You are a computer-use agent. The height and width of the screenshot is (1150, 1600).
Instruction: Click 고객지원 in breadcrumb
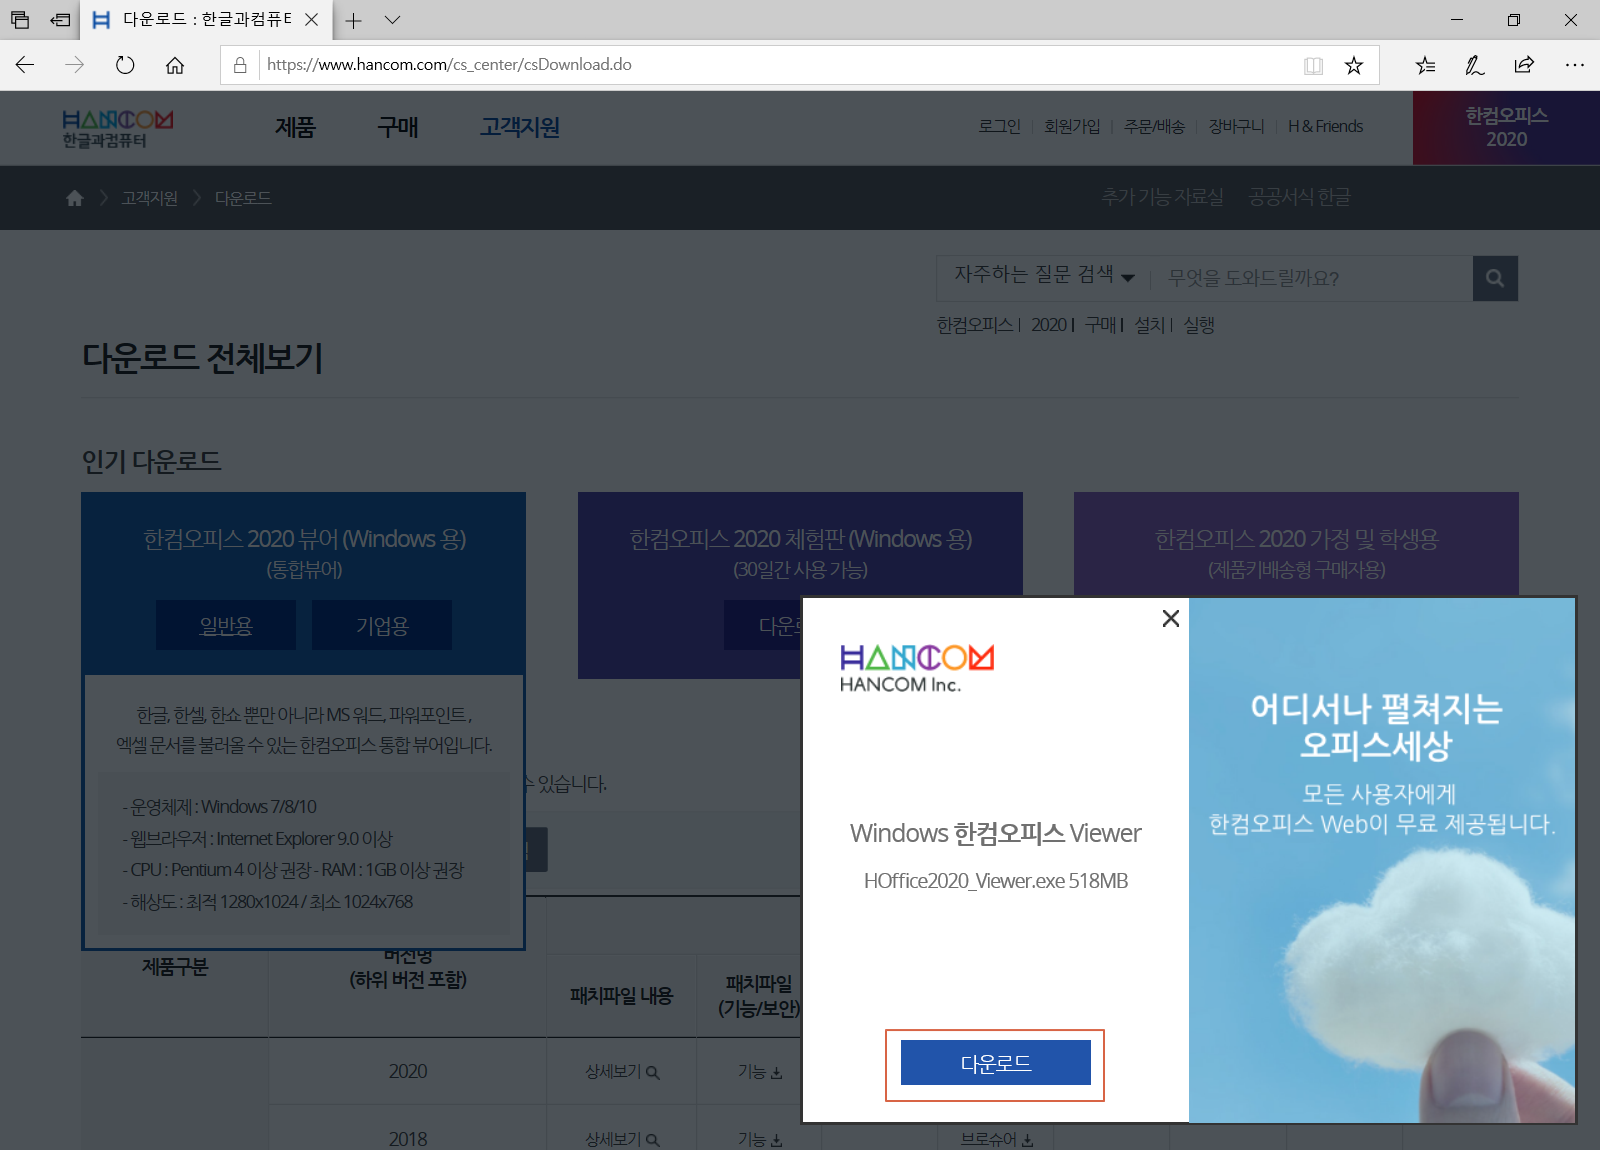pyautogui.click(x=150, y=198)
